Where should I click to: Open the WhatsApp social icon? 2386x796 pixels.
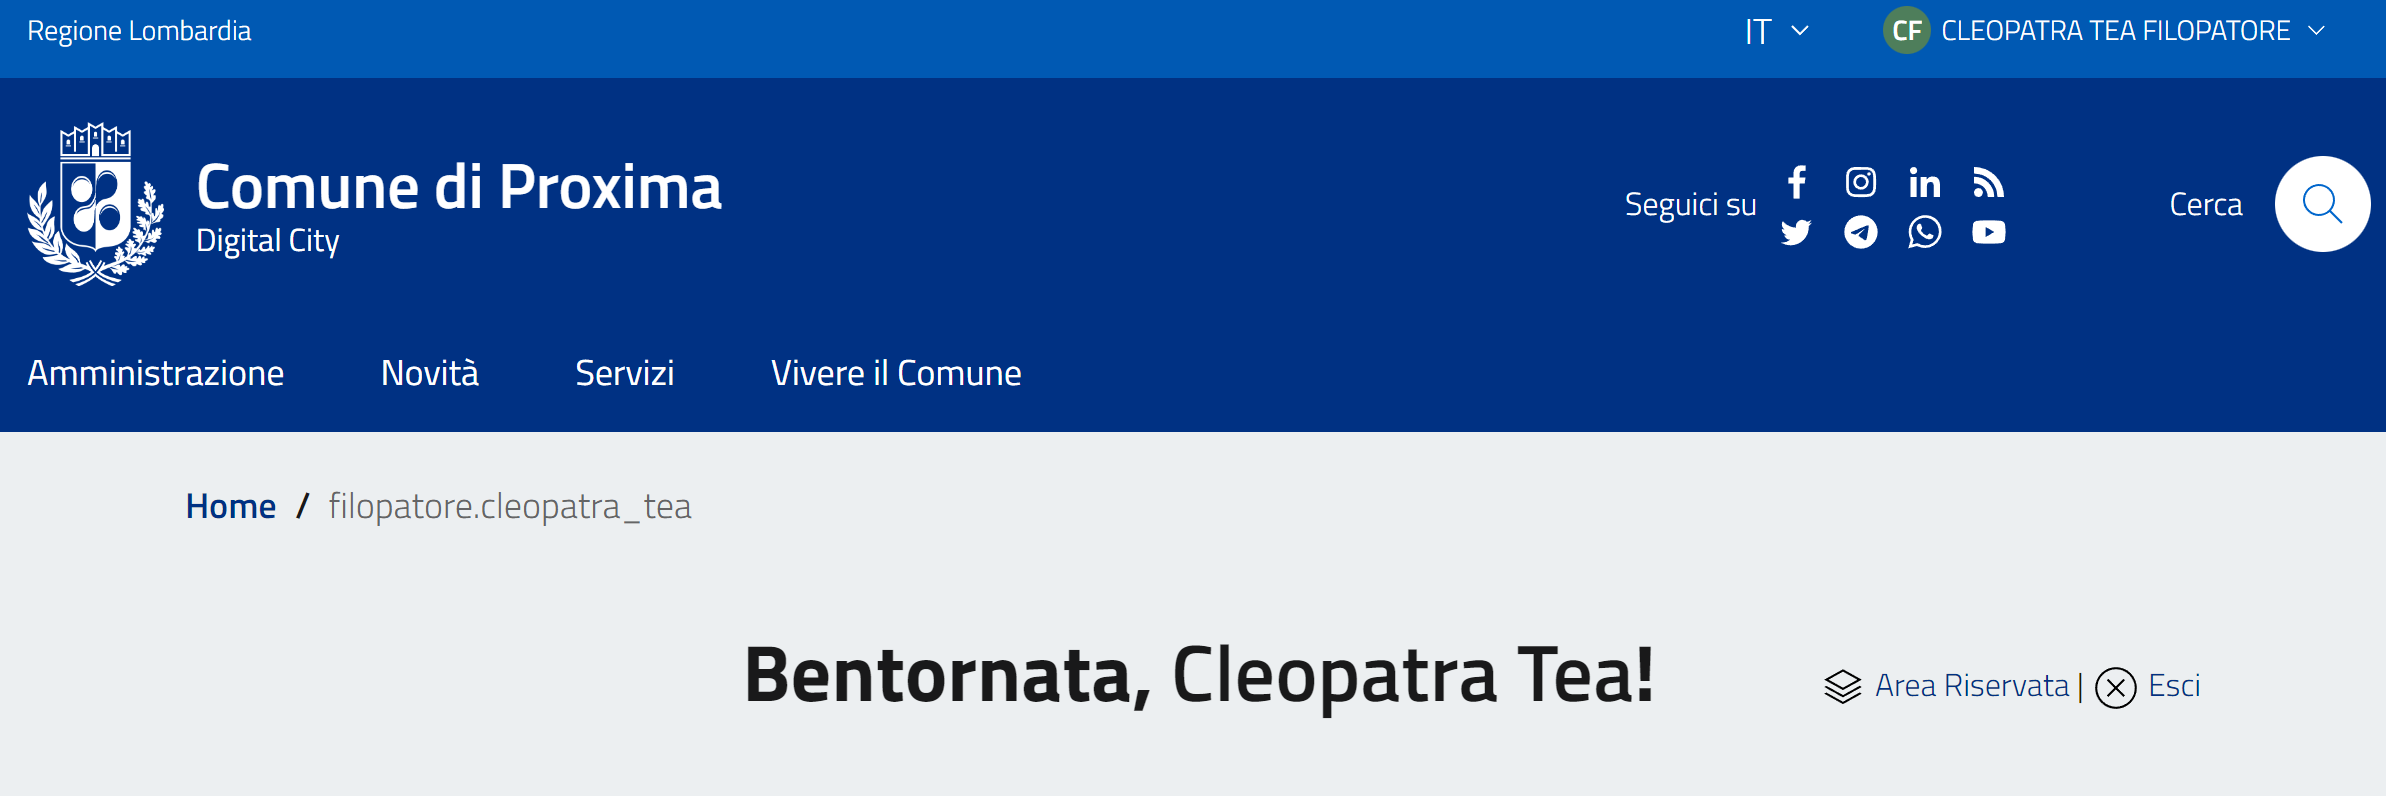point(1924,233)
